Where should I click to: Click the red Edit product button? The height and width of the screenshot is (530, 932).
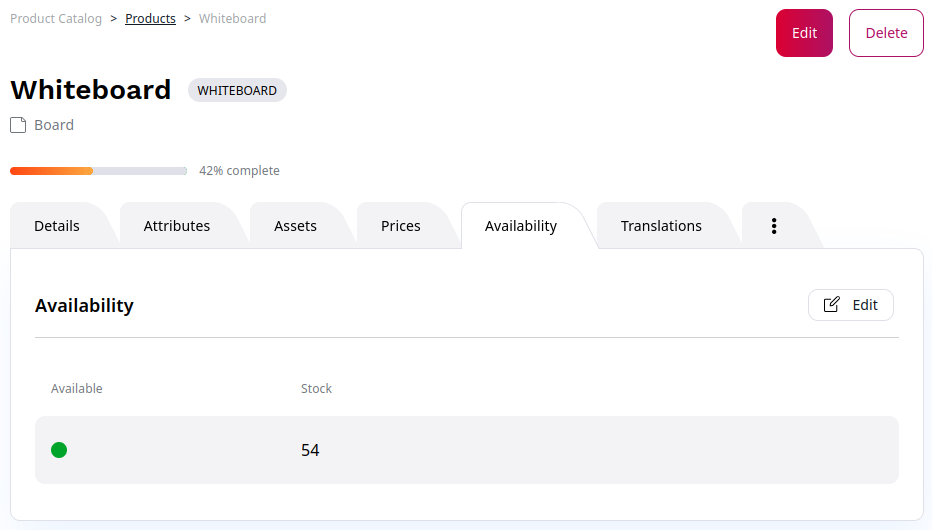click(x=804, y=33)
